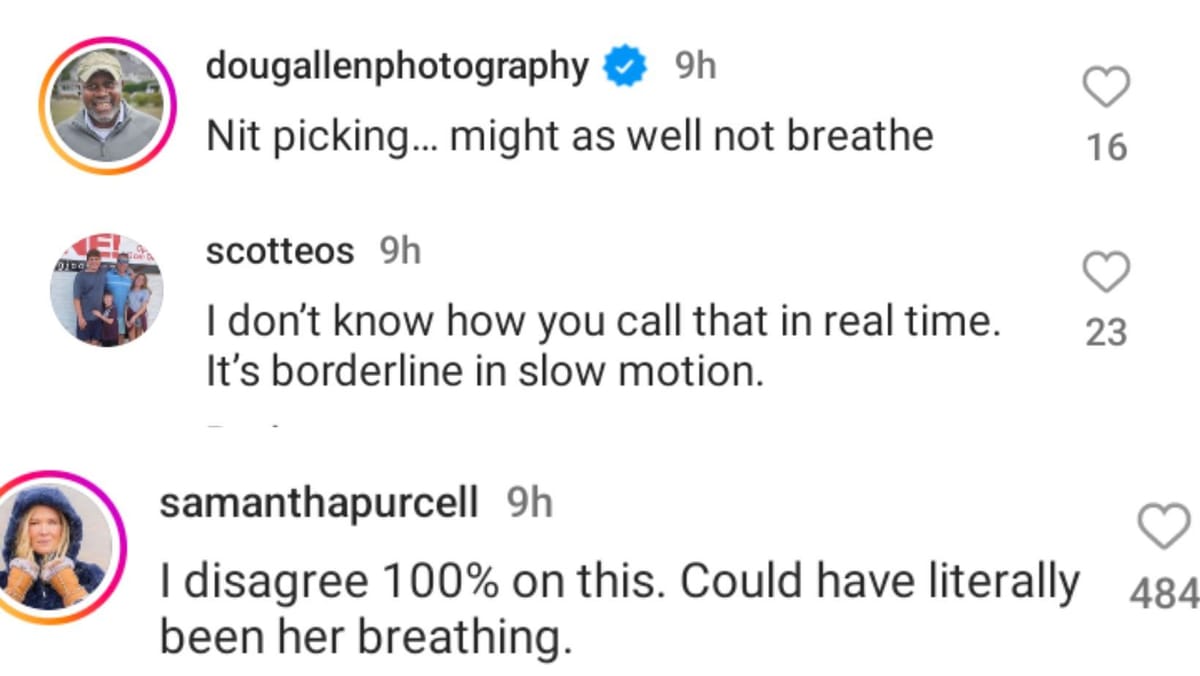
Task: Open scotteos's family profile photo
Action: tap(106, 291)
